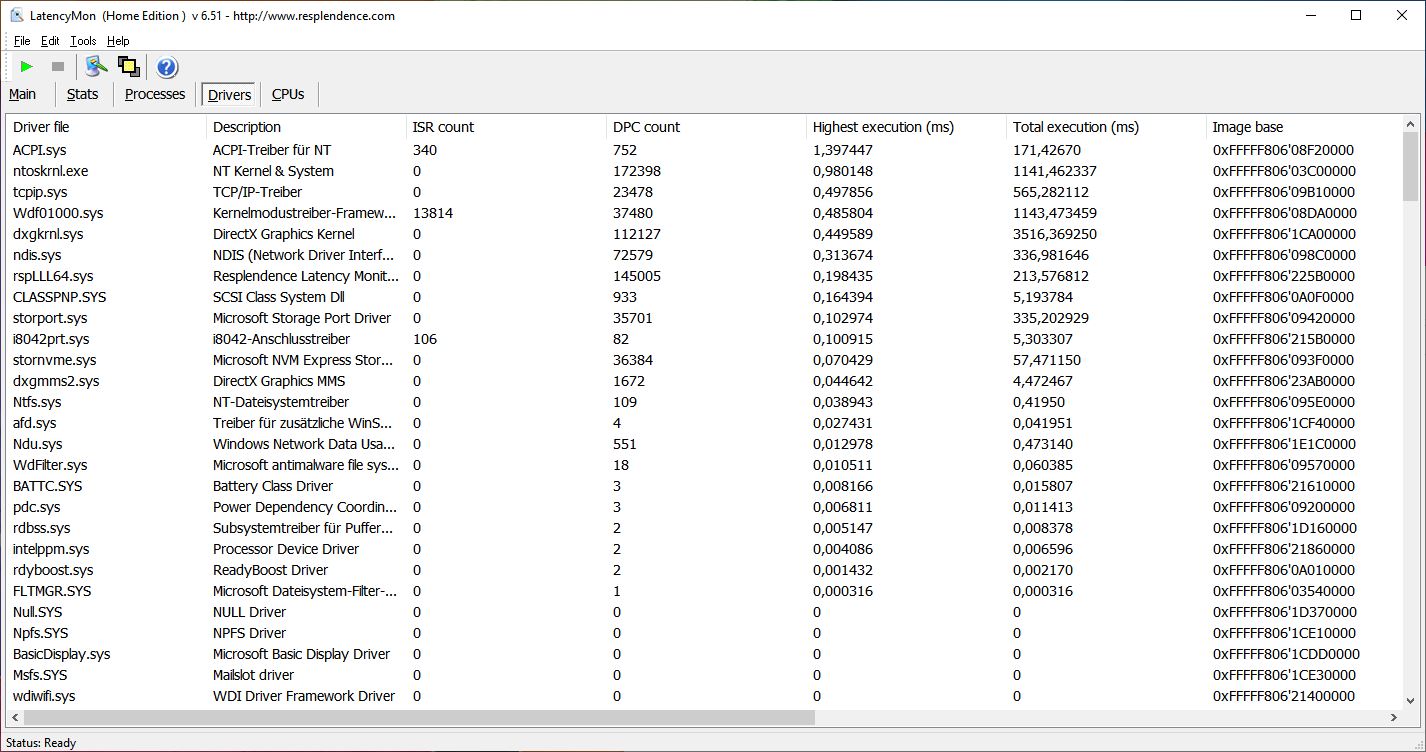
Task: Select the BATTC.SYS driver row
Action: tap(704, 486)
